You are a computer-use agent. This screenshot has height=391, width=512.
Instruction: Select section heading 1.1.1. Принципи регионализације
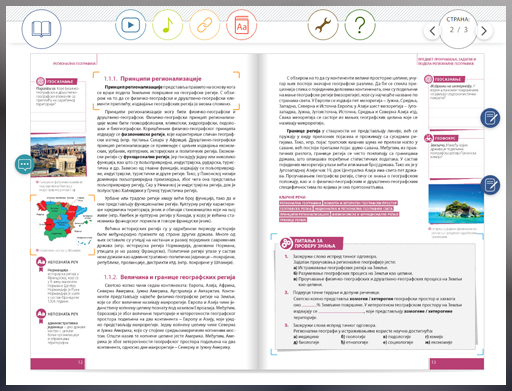(152, 79)
